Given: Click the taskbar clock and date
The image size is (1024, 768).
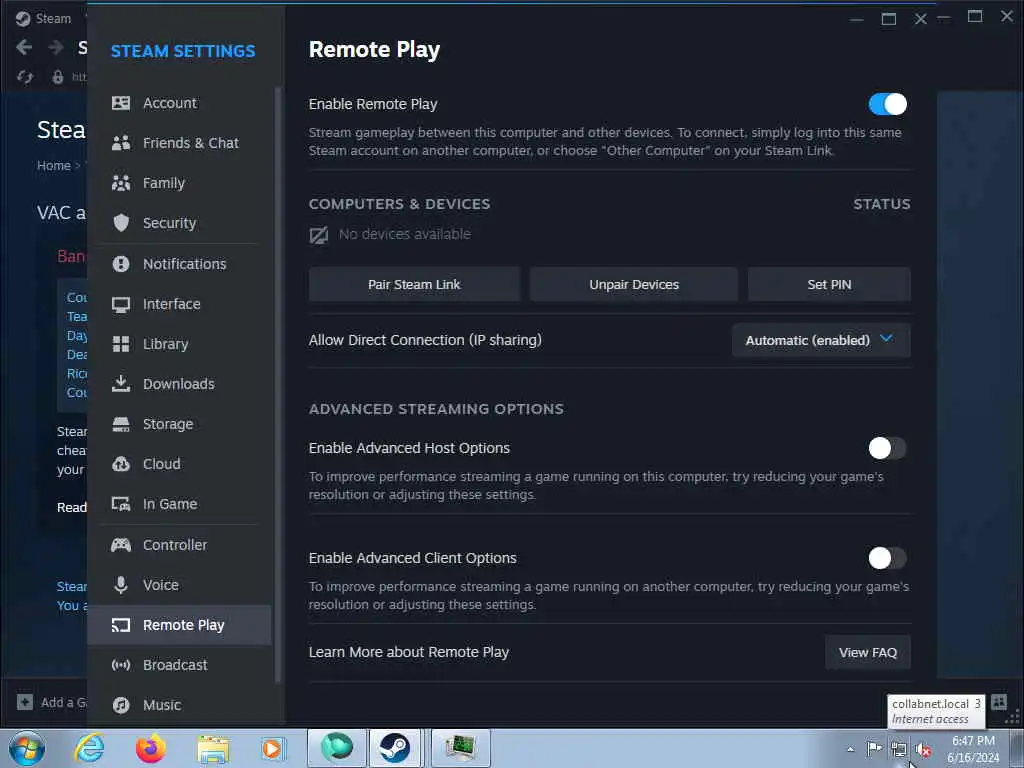Looking at the screenshot, I should (x=973, y=749).
